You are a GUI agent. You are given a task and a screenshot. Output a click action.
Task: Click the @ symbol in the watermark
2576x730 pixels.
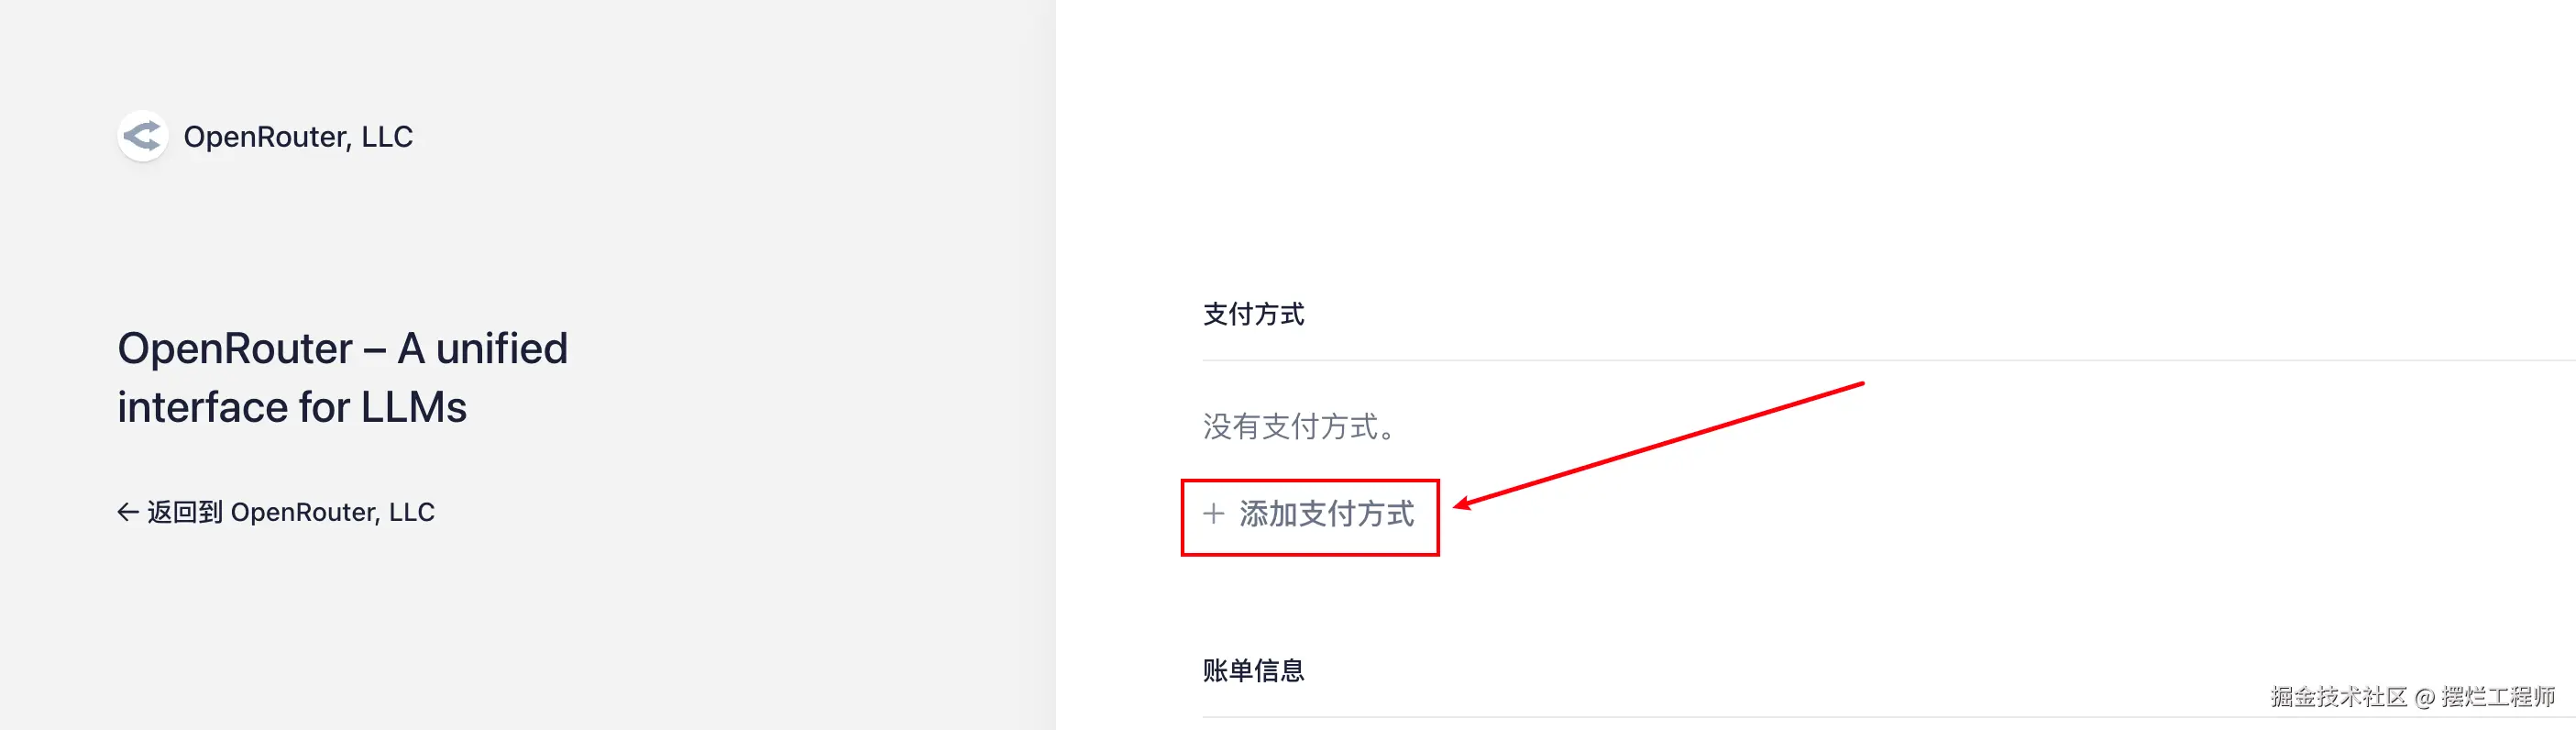click(2423, 697)
